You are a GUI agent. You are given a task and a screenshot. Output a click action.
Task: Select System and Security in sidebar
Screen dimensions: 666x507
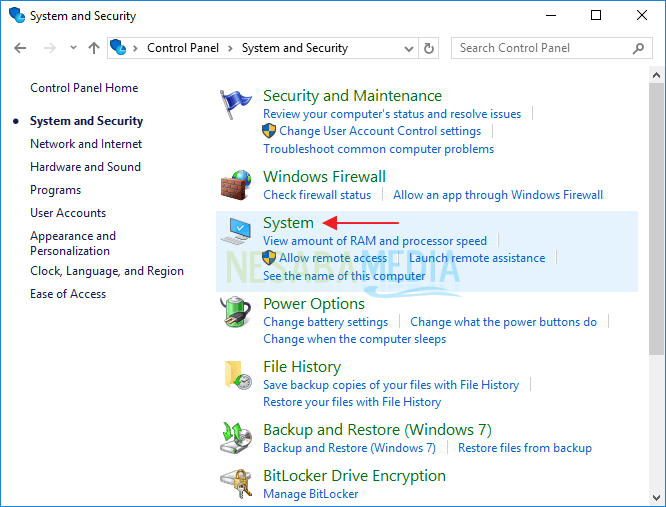point(86,121)
